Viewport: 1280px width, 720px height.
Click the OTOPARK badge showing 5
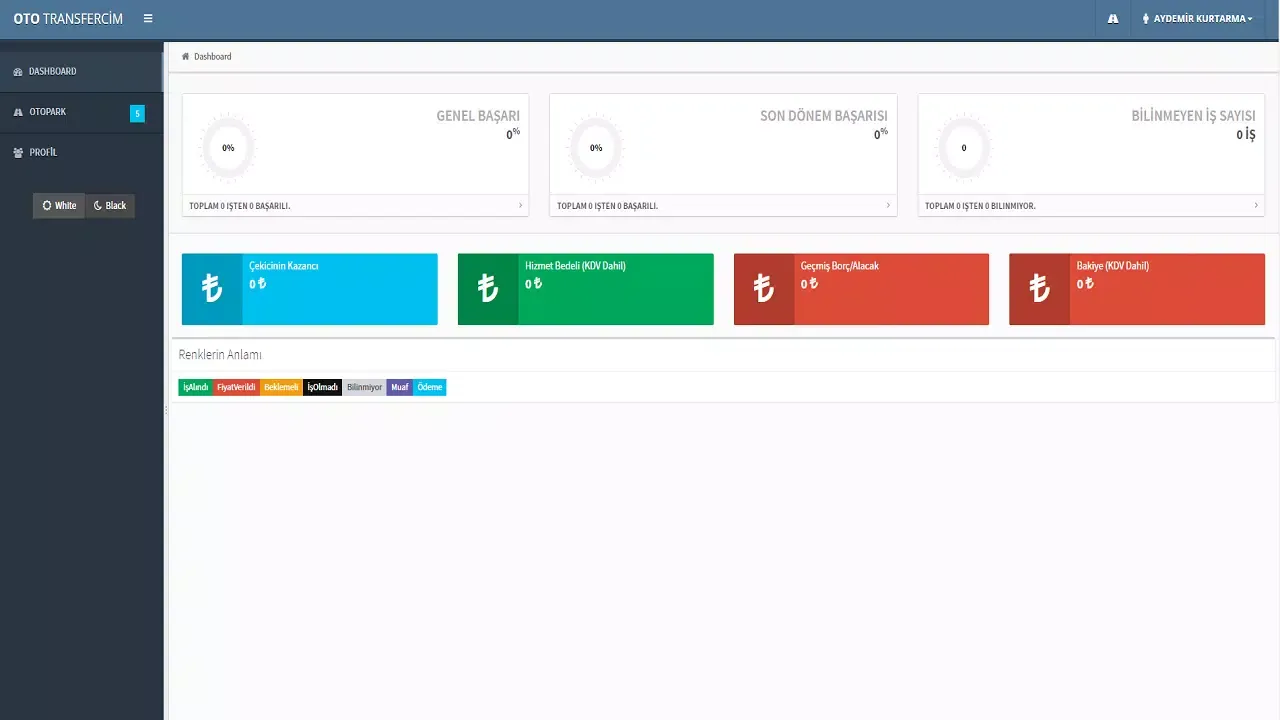point(137,113)
